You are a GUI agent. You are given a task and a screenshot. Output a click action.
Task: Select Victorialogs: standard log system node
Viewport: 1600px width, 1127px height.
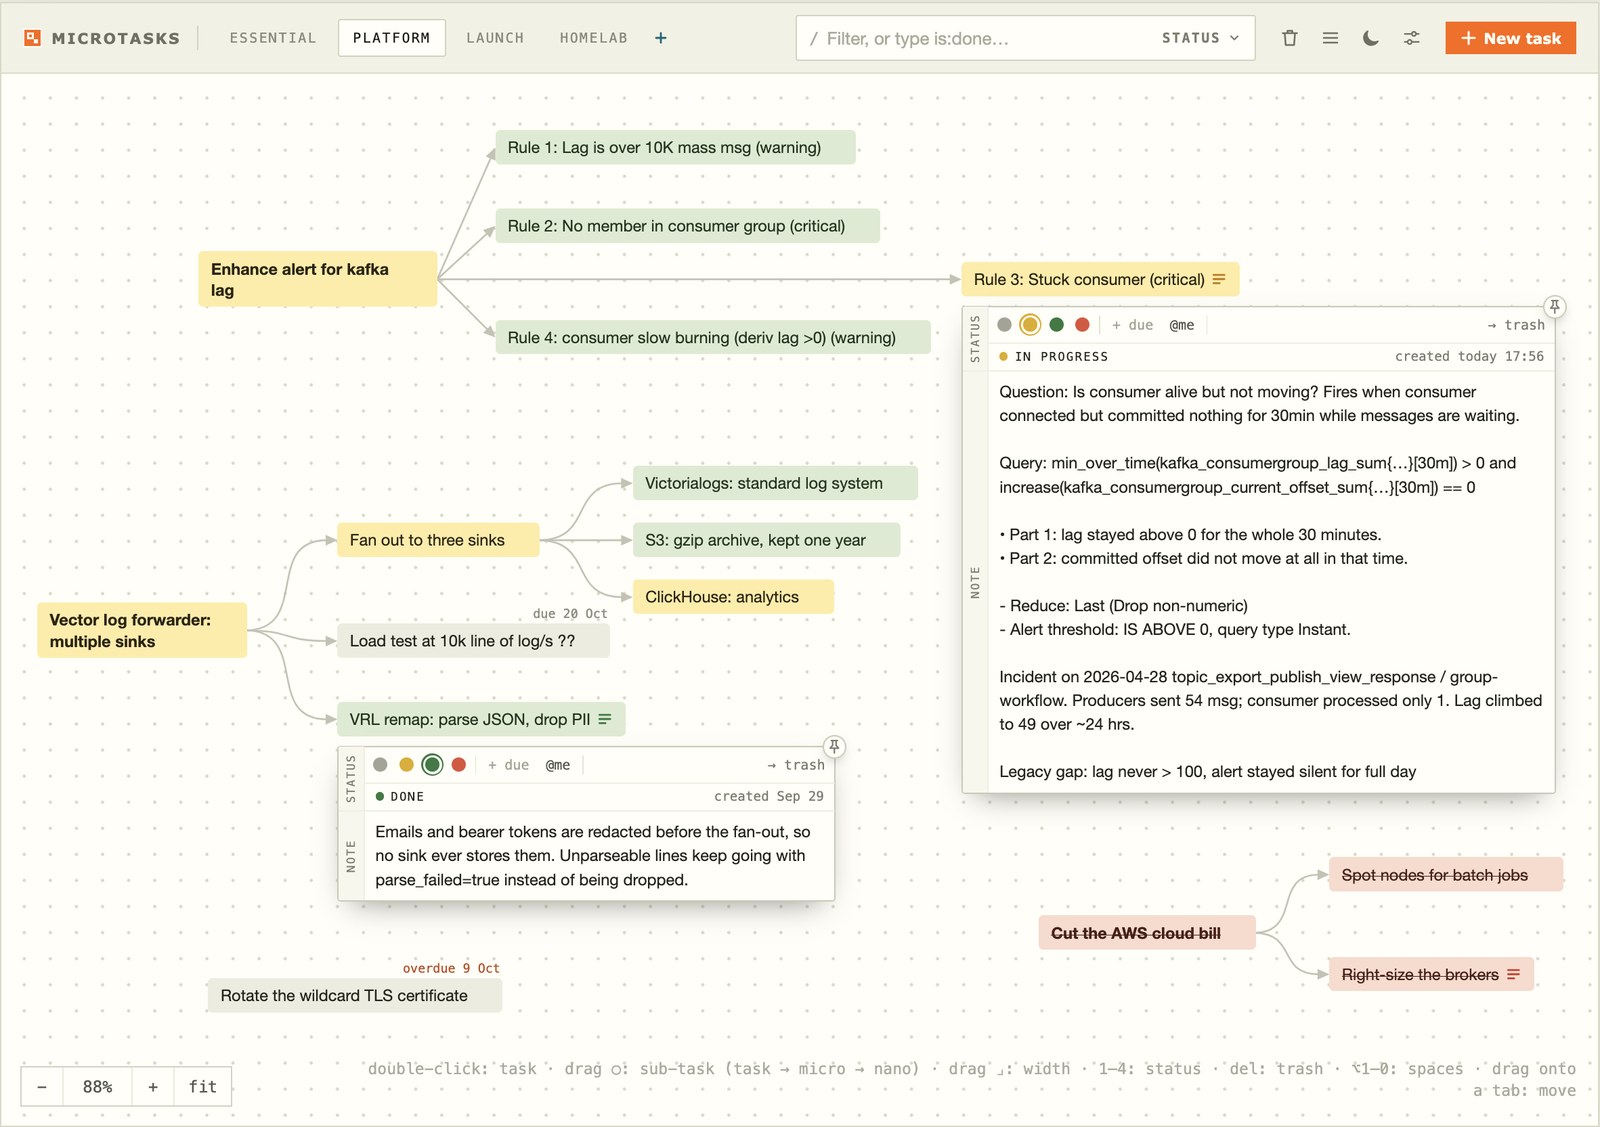click(x=775, y=483)
